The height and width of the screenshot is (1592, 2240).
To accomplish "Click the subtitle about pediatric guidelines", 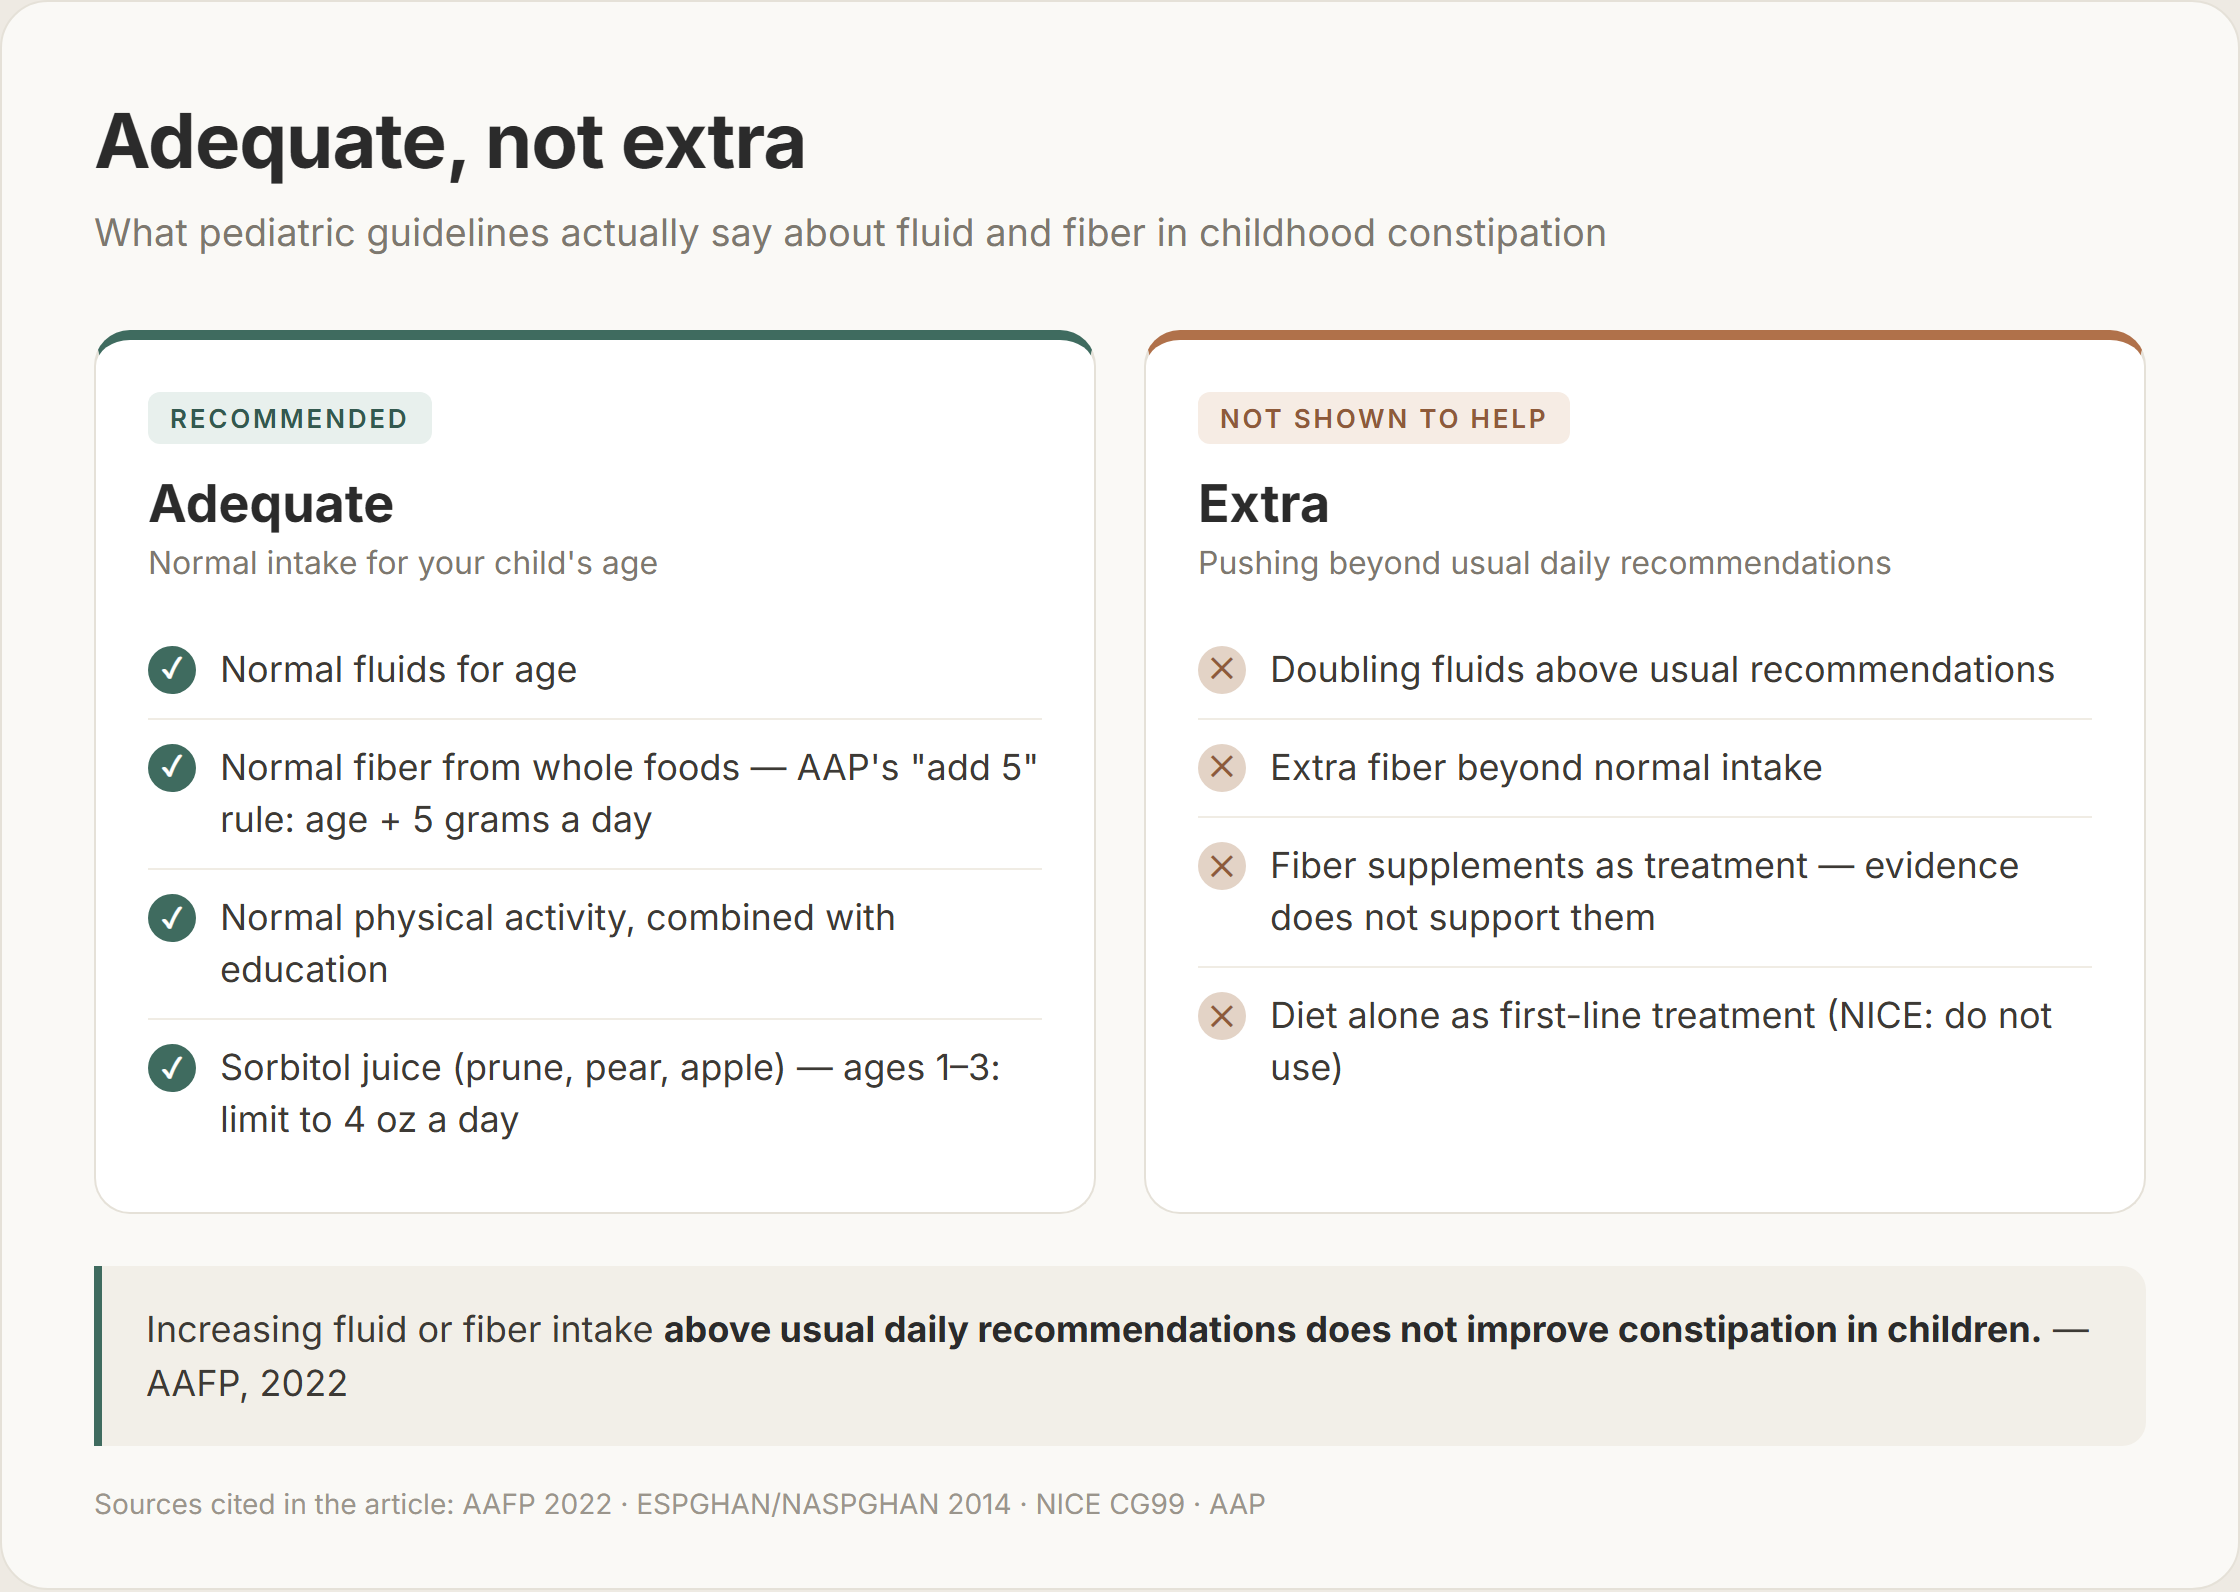I will 851,233.
